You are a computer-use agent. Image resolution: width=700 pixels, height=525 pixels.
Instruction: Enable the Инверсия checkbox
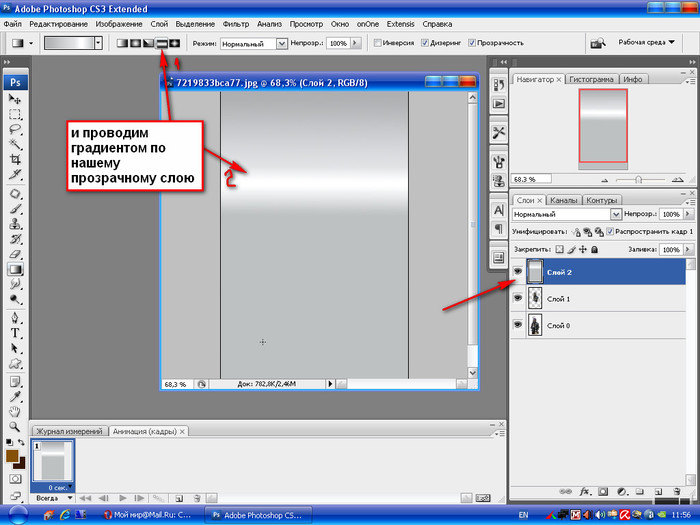pos(377,43)
